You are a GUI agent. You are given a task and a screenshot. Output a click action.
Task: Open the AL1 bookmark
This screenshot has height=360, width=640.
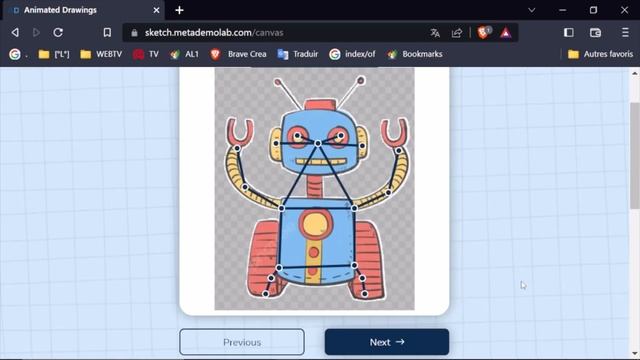184,54
